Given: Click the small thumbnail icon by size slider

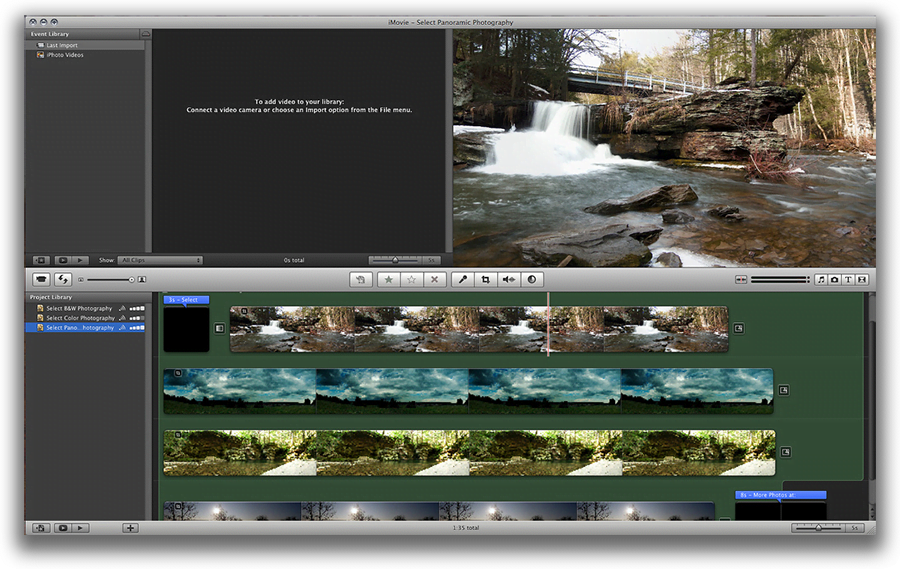Looking at the screenshot, I should 81,280.
